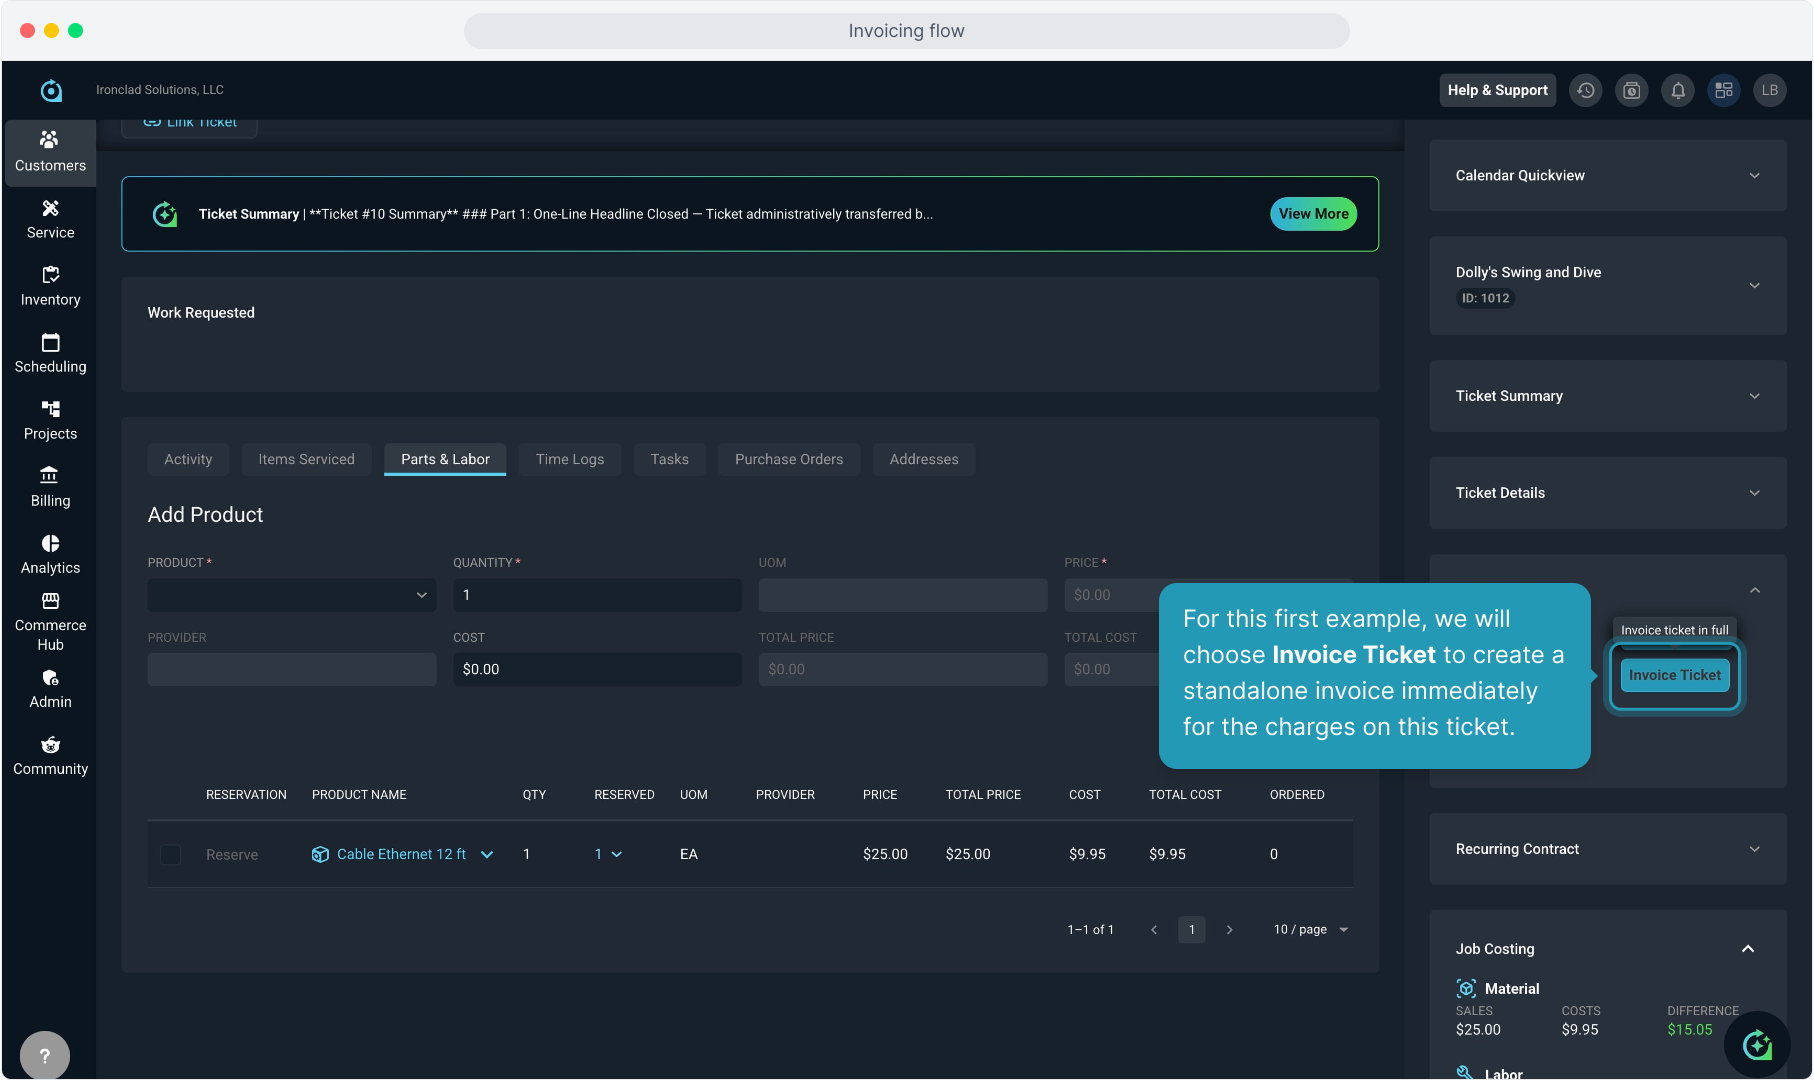Go to next page arrow in pagination
This screenshot has width=1814, height=1080.
click(1230, 930)
